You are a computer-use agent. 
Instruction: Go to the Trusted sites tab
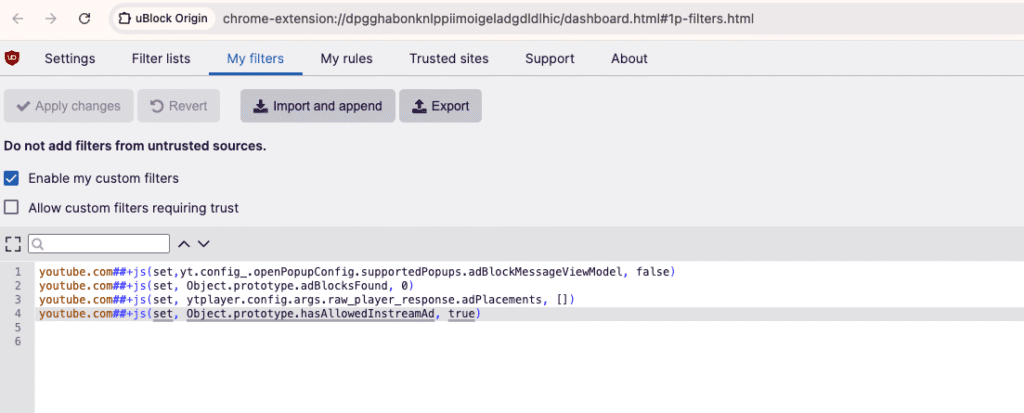[449, 59]
